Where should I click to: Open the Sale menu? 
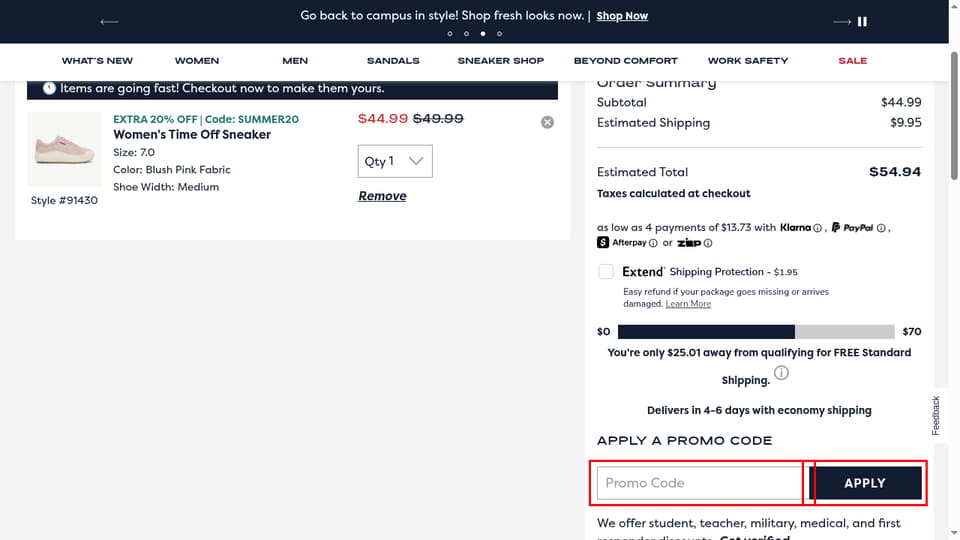(x=852, y=61)
